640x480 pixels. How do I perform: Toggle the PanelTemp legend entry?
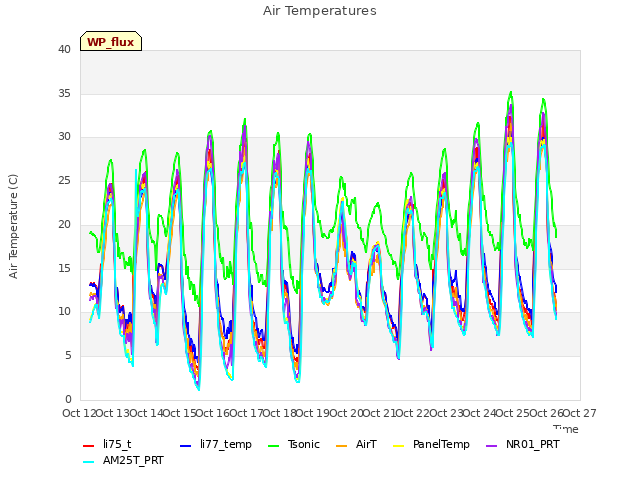click(431, 444)
